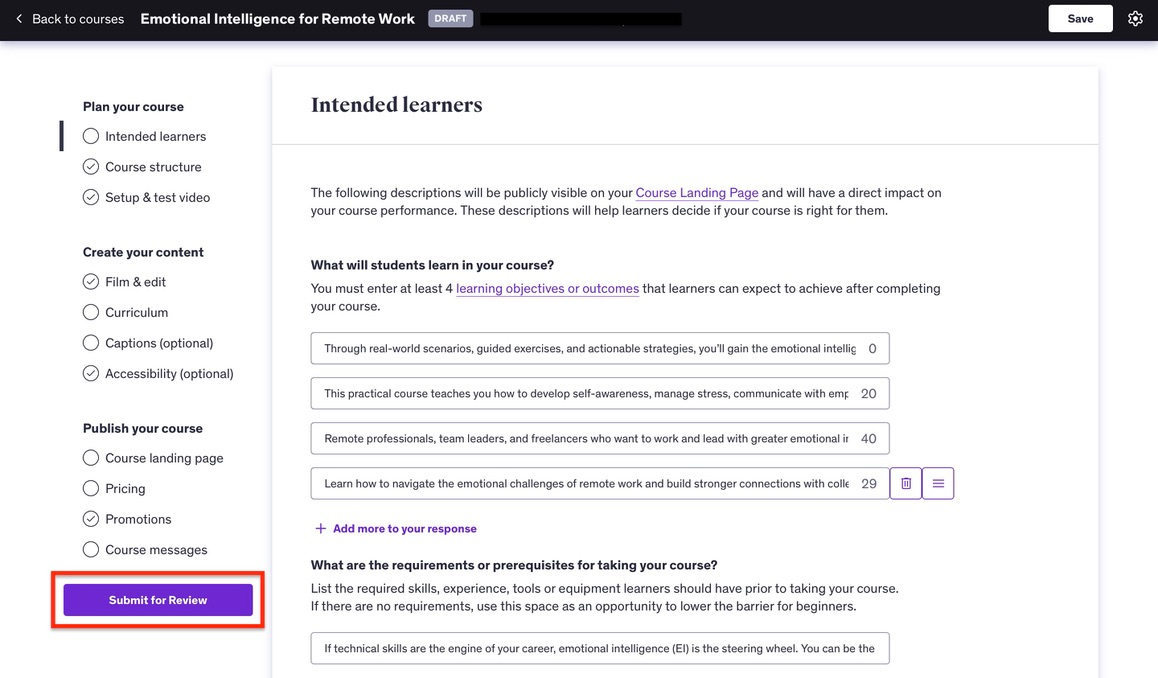The width and height of the screenshot is (1158, 678).
Task: Go to Course landing page label
Action: point(164,458)
